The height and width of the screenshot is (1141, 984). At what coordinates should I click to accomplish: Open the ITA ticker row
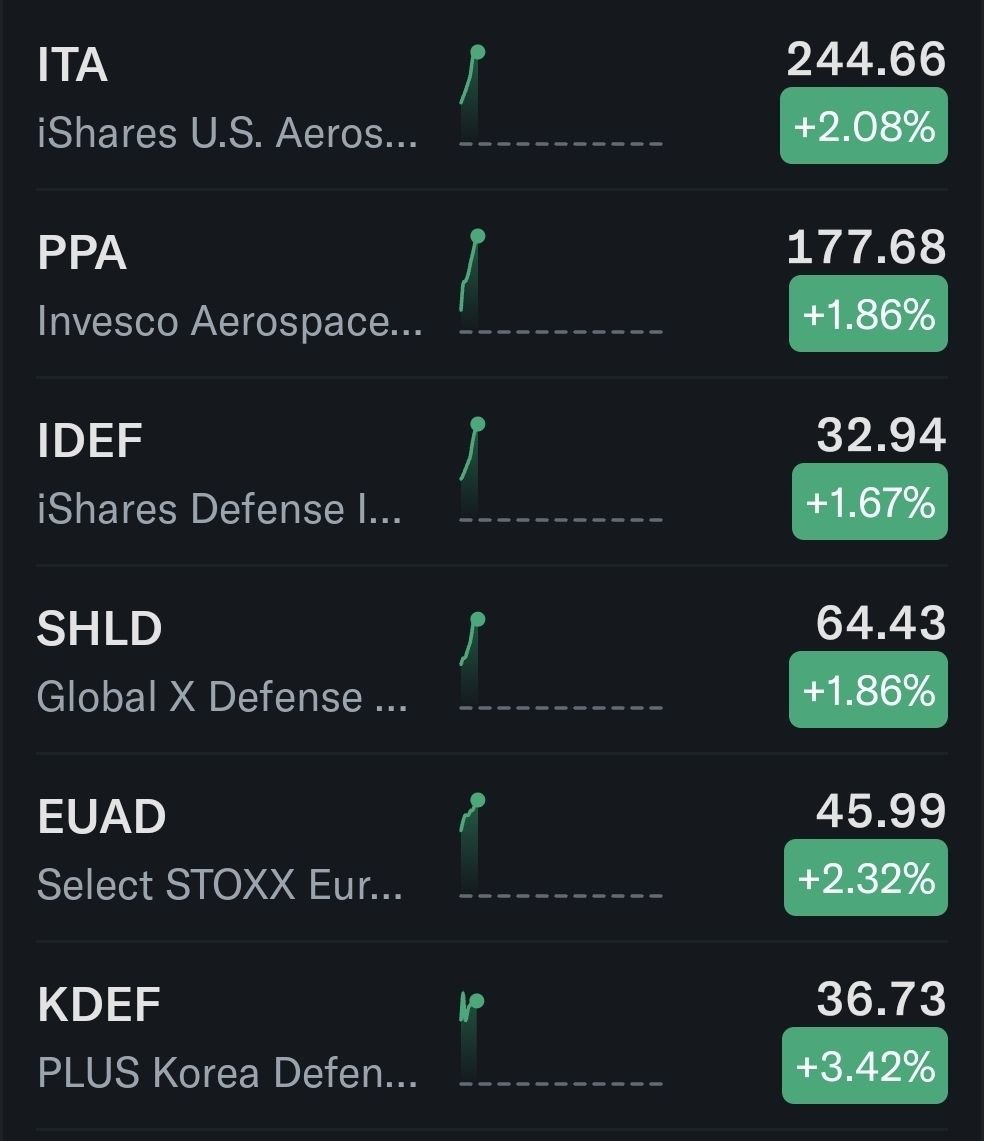tap(492, 96)
